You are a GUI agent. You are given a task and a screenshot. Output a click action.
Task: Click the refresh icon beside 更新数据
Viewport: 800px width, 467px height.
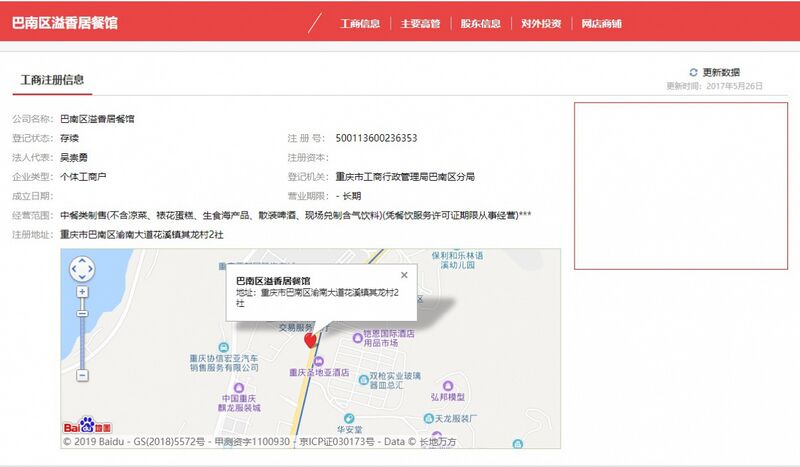tap(693, 72)
